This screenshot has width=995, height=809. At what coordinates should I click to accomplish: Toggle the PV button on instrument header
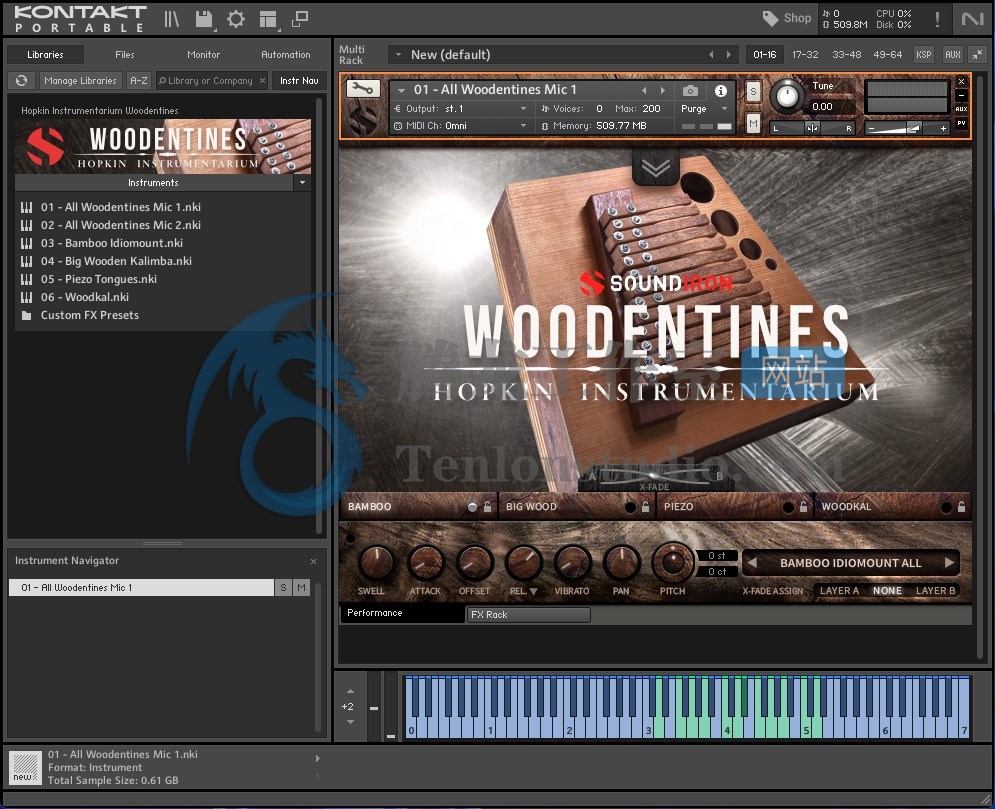(961, 123)
